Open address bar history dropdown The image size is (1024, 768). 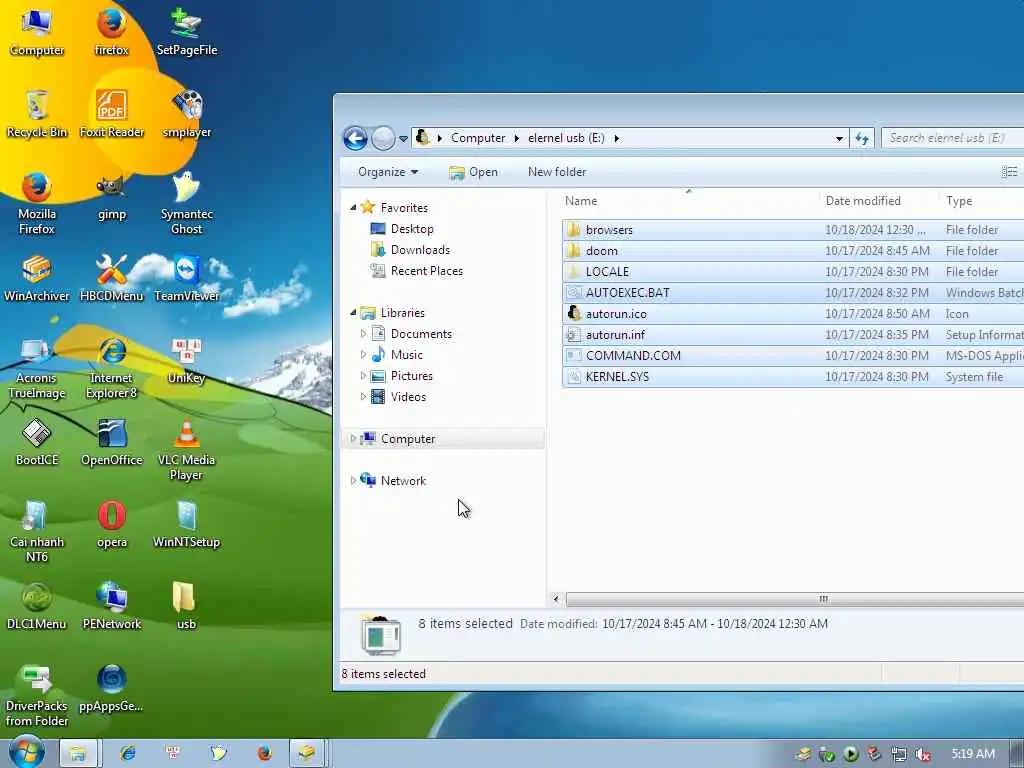point(839,138)
